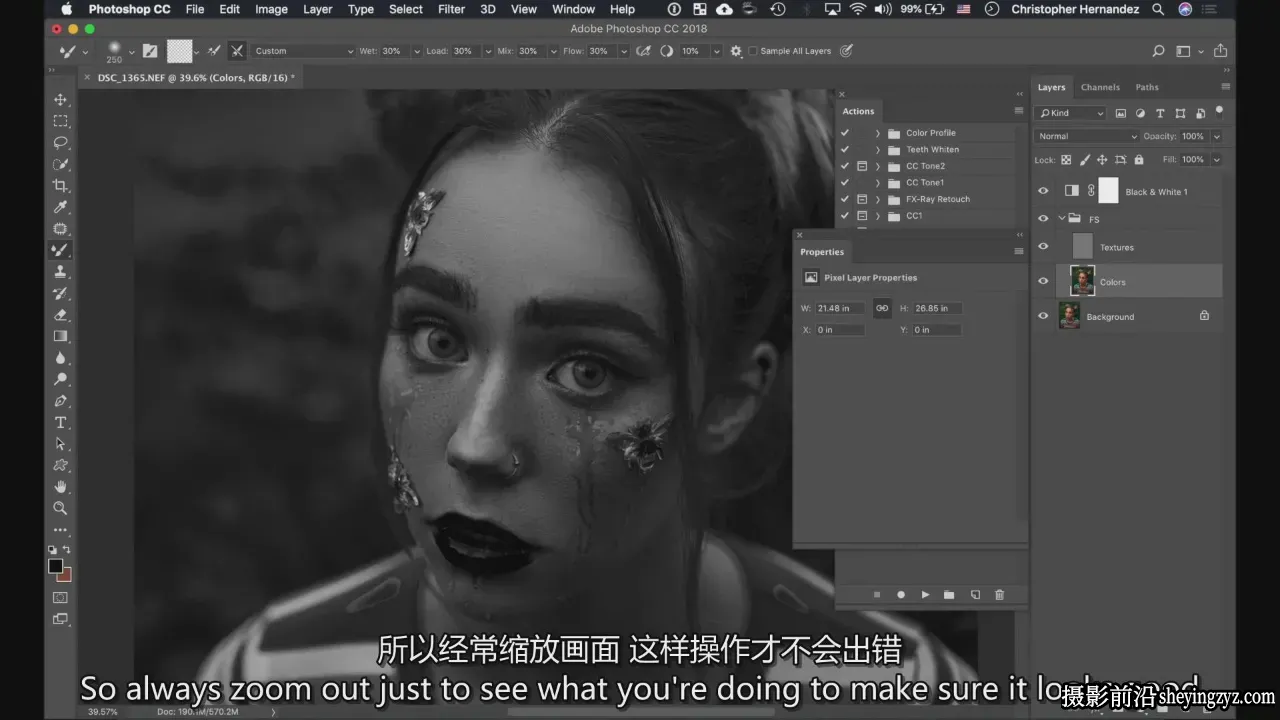The image size is (1280, 720).
Task: Collapse the FS layer group
Action: (x=1061, y=218)
